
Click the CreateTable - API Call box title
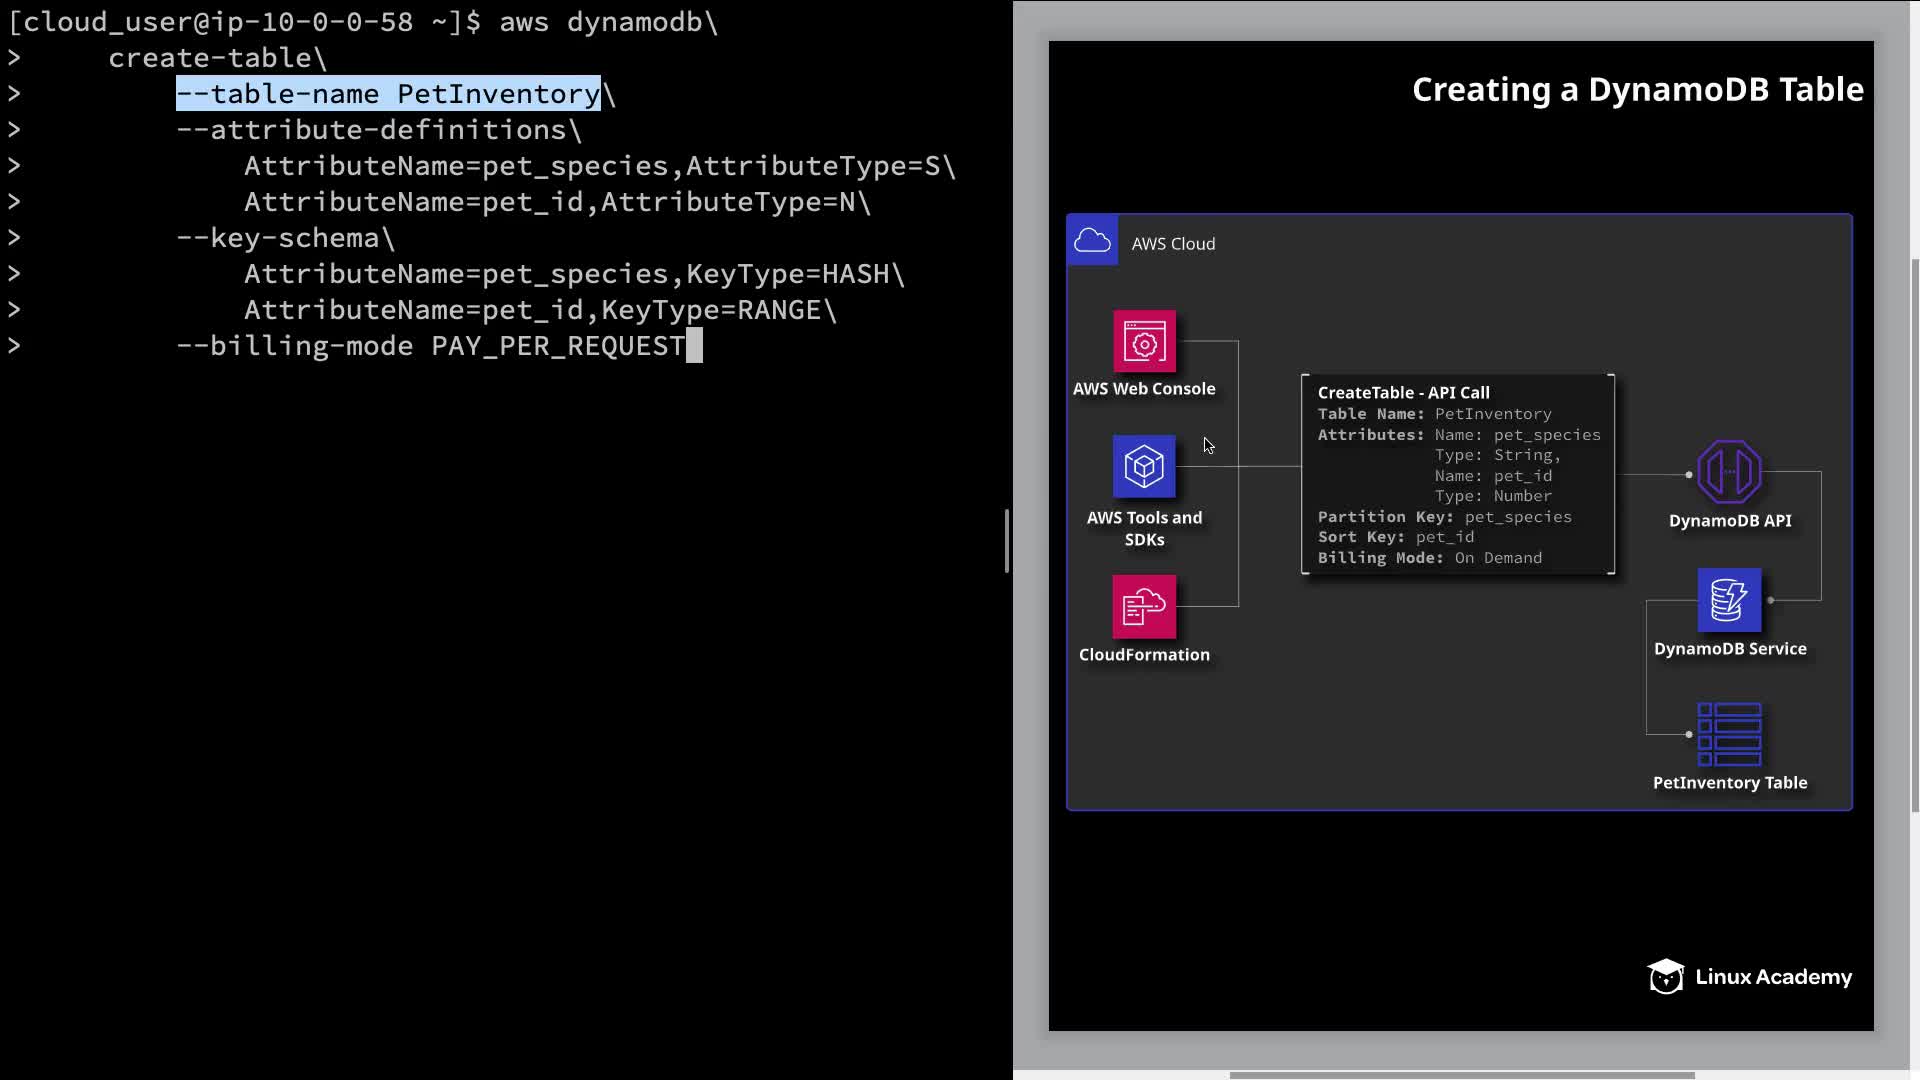(1403, 393)
